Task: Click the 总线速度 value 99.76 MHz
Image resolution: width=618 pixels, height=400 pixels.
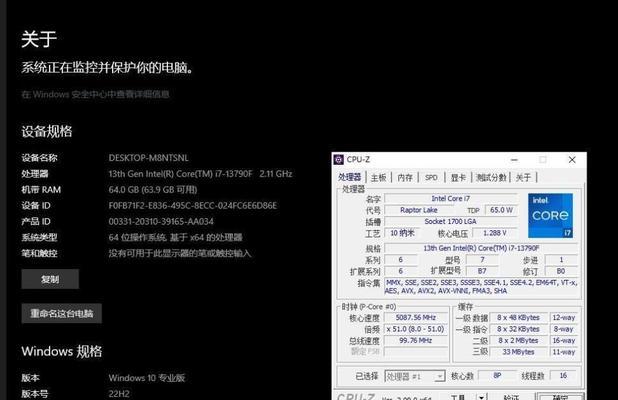Action: (x=416, y=340)
